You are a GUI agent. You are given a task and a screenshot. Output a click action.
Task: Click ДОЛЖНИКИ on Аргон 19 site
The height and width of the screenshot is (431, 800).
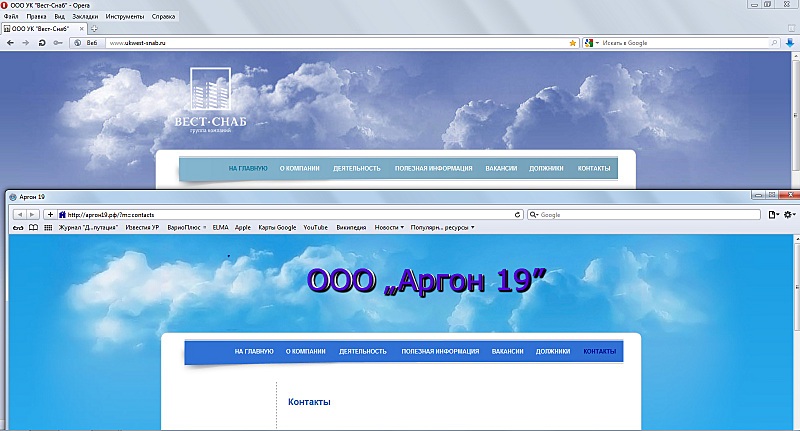tap(553, 351)
